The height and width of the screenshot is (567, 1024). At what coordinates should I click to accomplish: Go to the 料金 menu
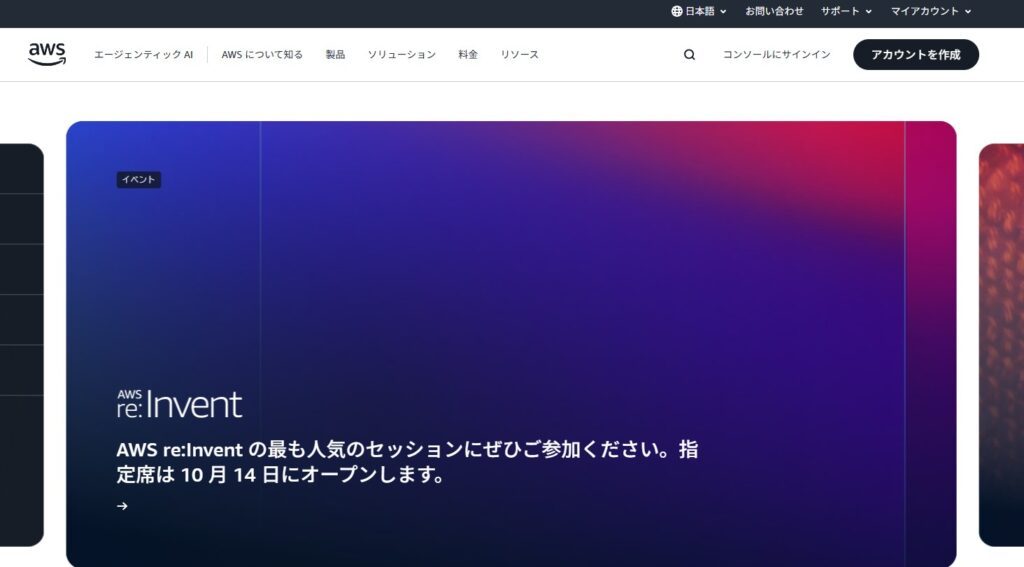[468, 55]
